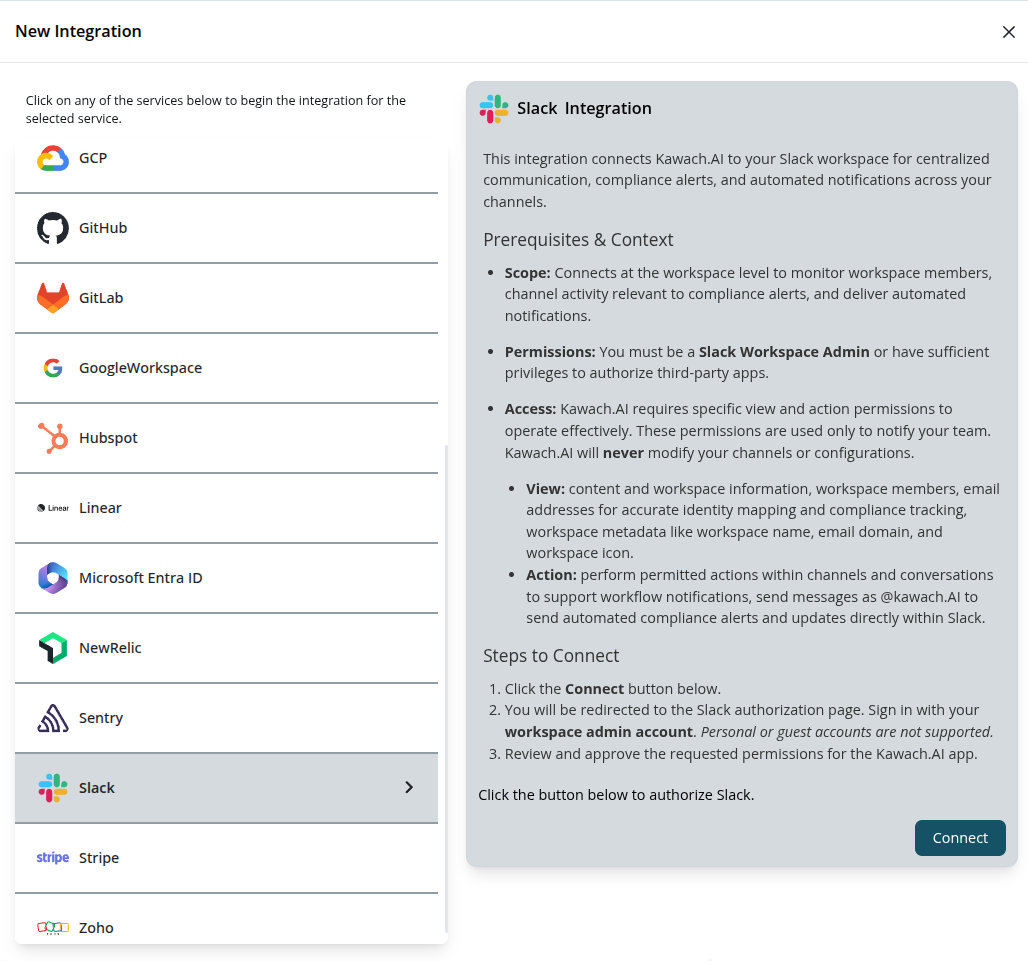Image resolution: width=1028 pixels, height=961 pixels.
Task: Select the Sentry icon
Action: 52,717
